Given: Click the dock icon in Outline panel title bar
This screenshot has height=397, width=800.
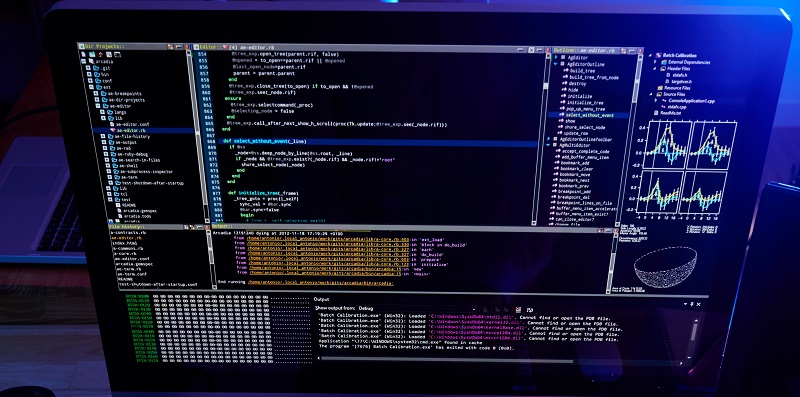Looking at the screenshot, I should 623,51.
